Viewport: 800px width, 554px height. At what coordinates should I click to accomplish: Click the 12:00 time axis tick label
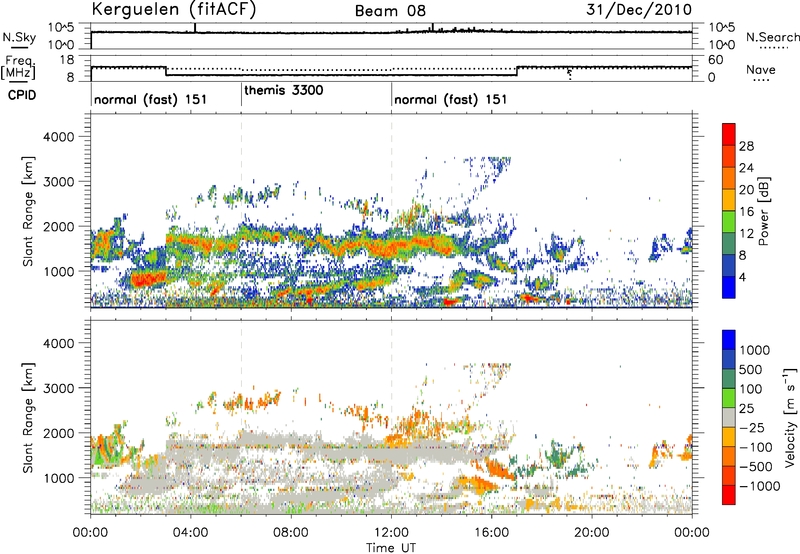tap(391, 533)
